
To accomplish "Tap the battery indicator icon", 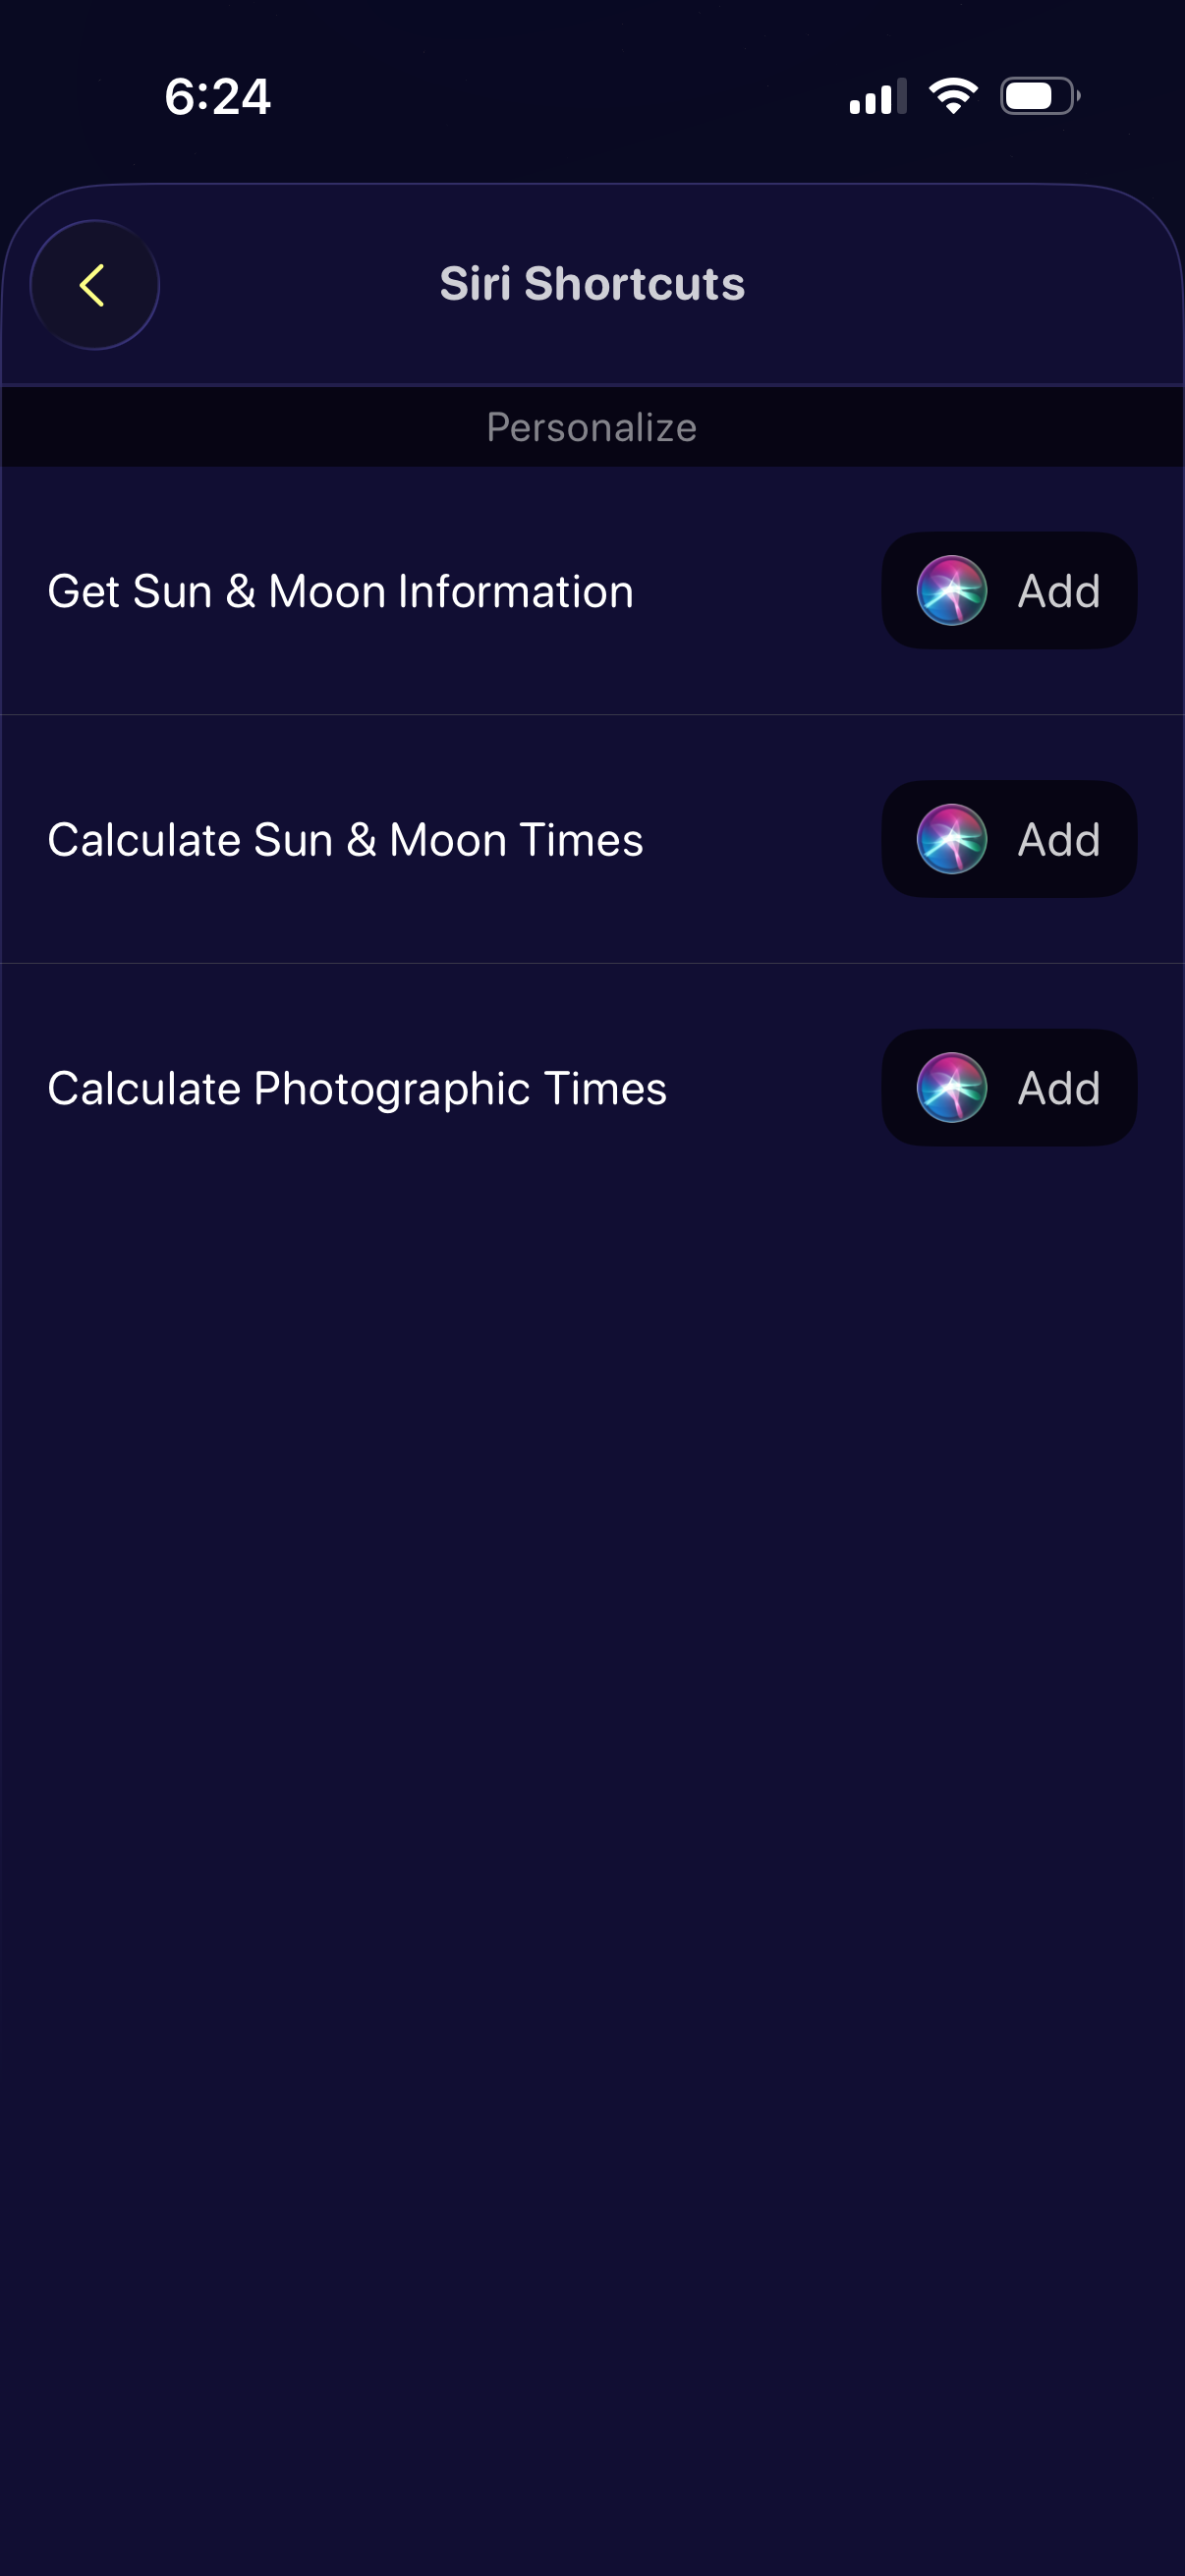I will click(1039, 97).
